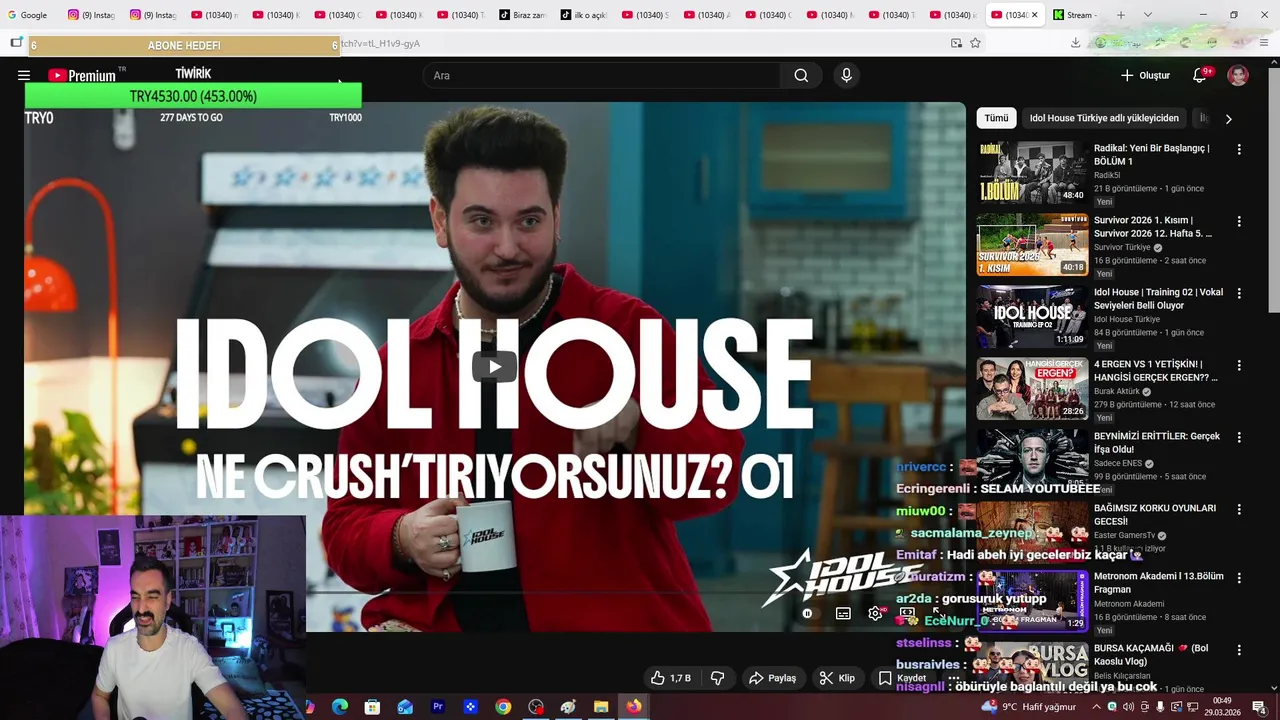Click the search magnifier button

point(801,75)
